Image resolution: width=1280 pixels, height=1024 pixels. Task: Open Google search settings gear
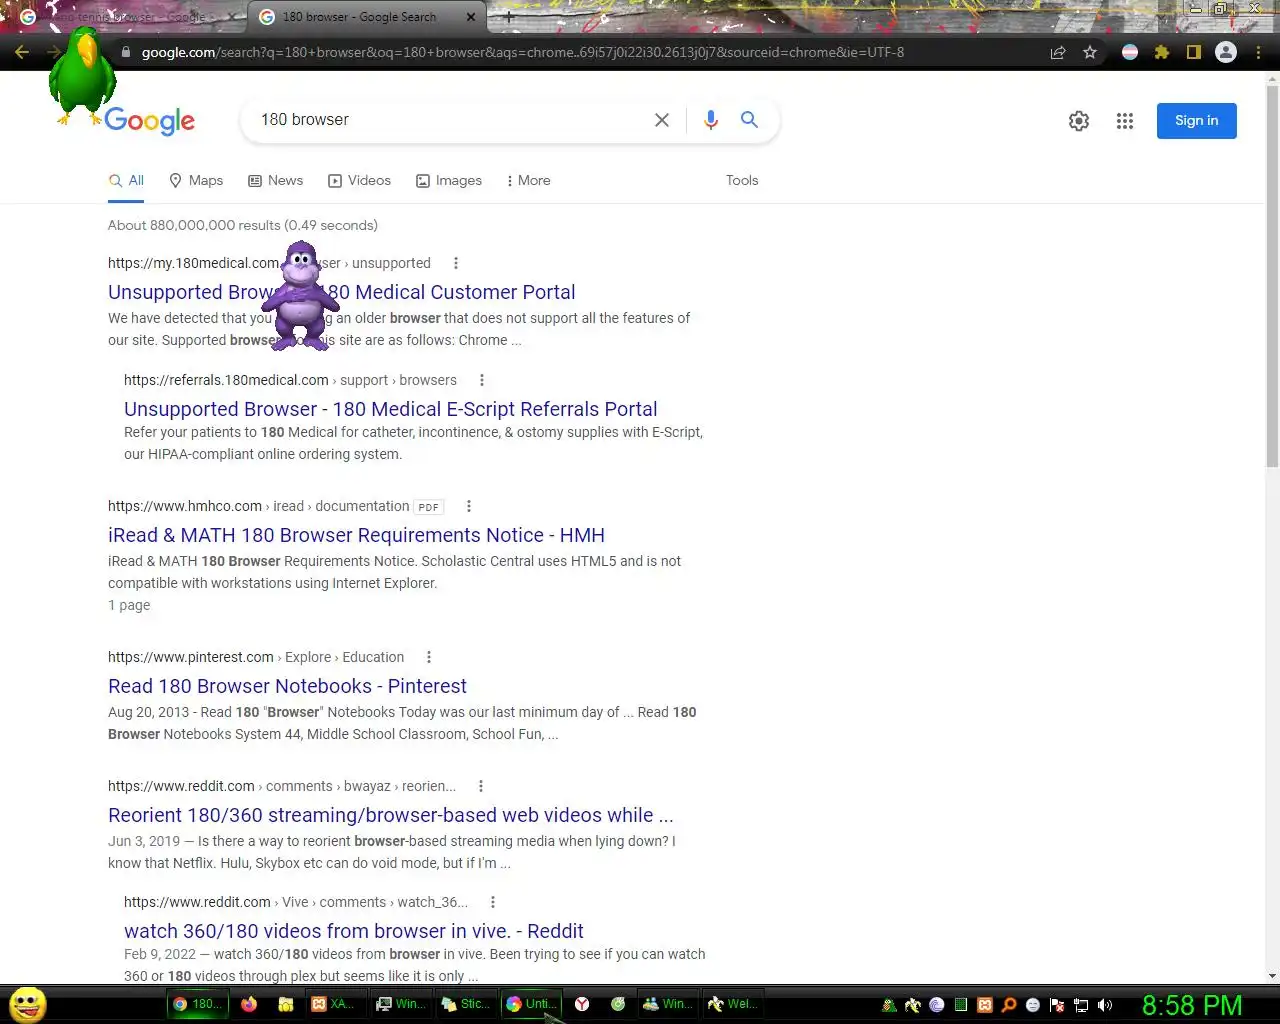[x=1079, y=121]
